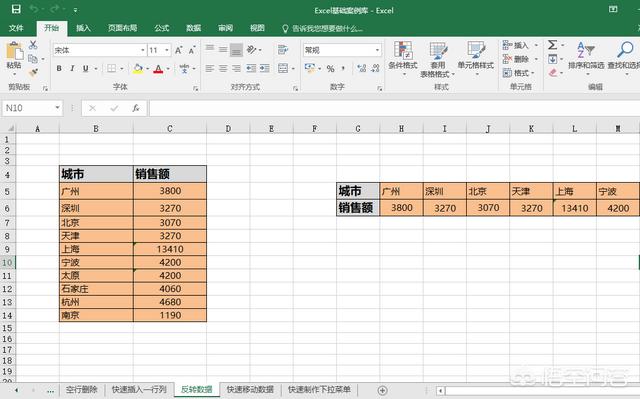Click the red font color swatch

pos(158,69)
